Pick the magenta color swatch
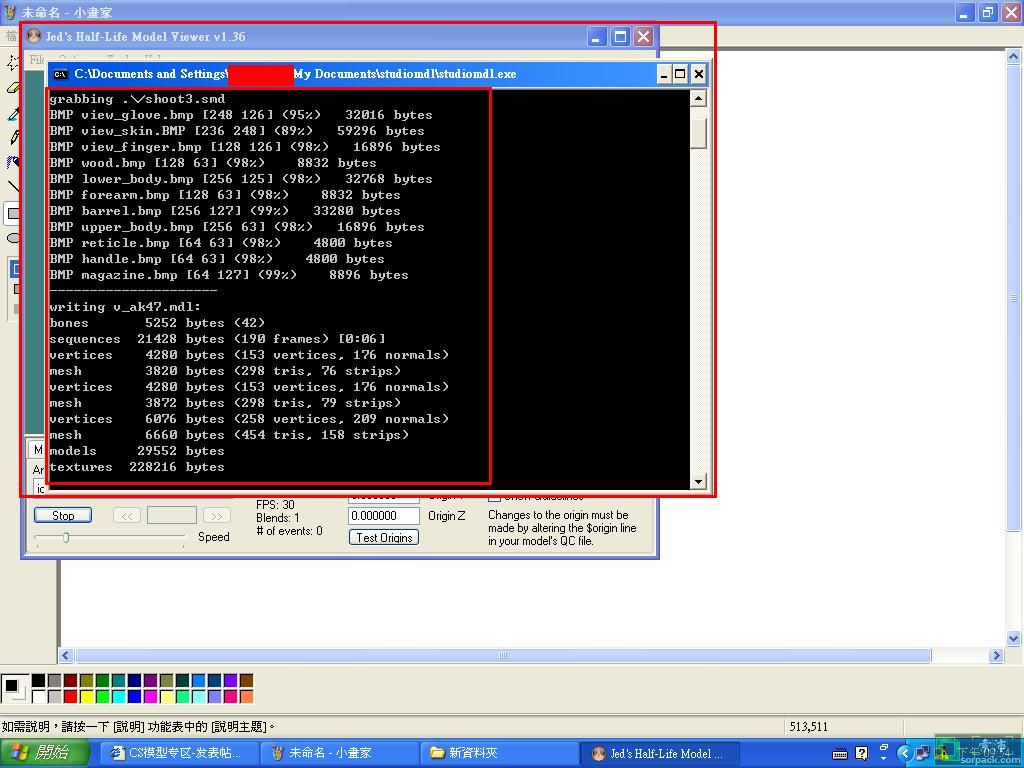This screenshot has height=768, width=1024. 150,696
